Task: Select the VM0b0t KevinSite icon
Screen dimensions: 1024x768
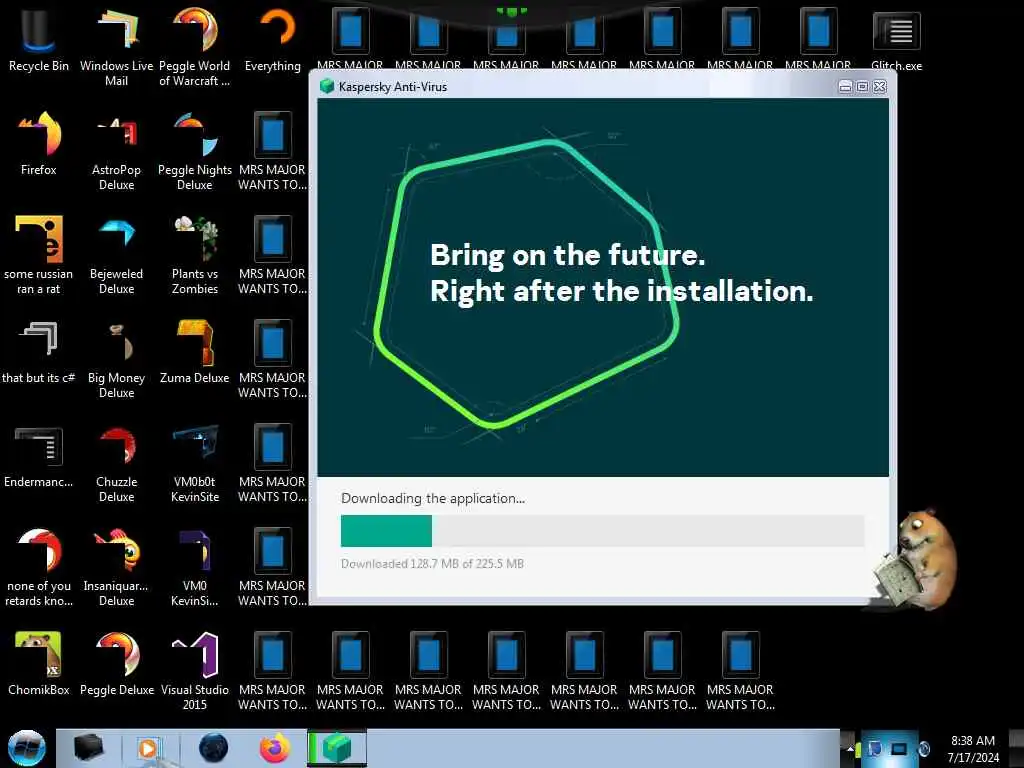Action: tap(195, 463)
